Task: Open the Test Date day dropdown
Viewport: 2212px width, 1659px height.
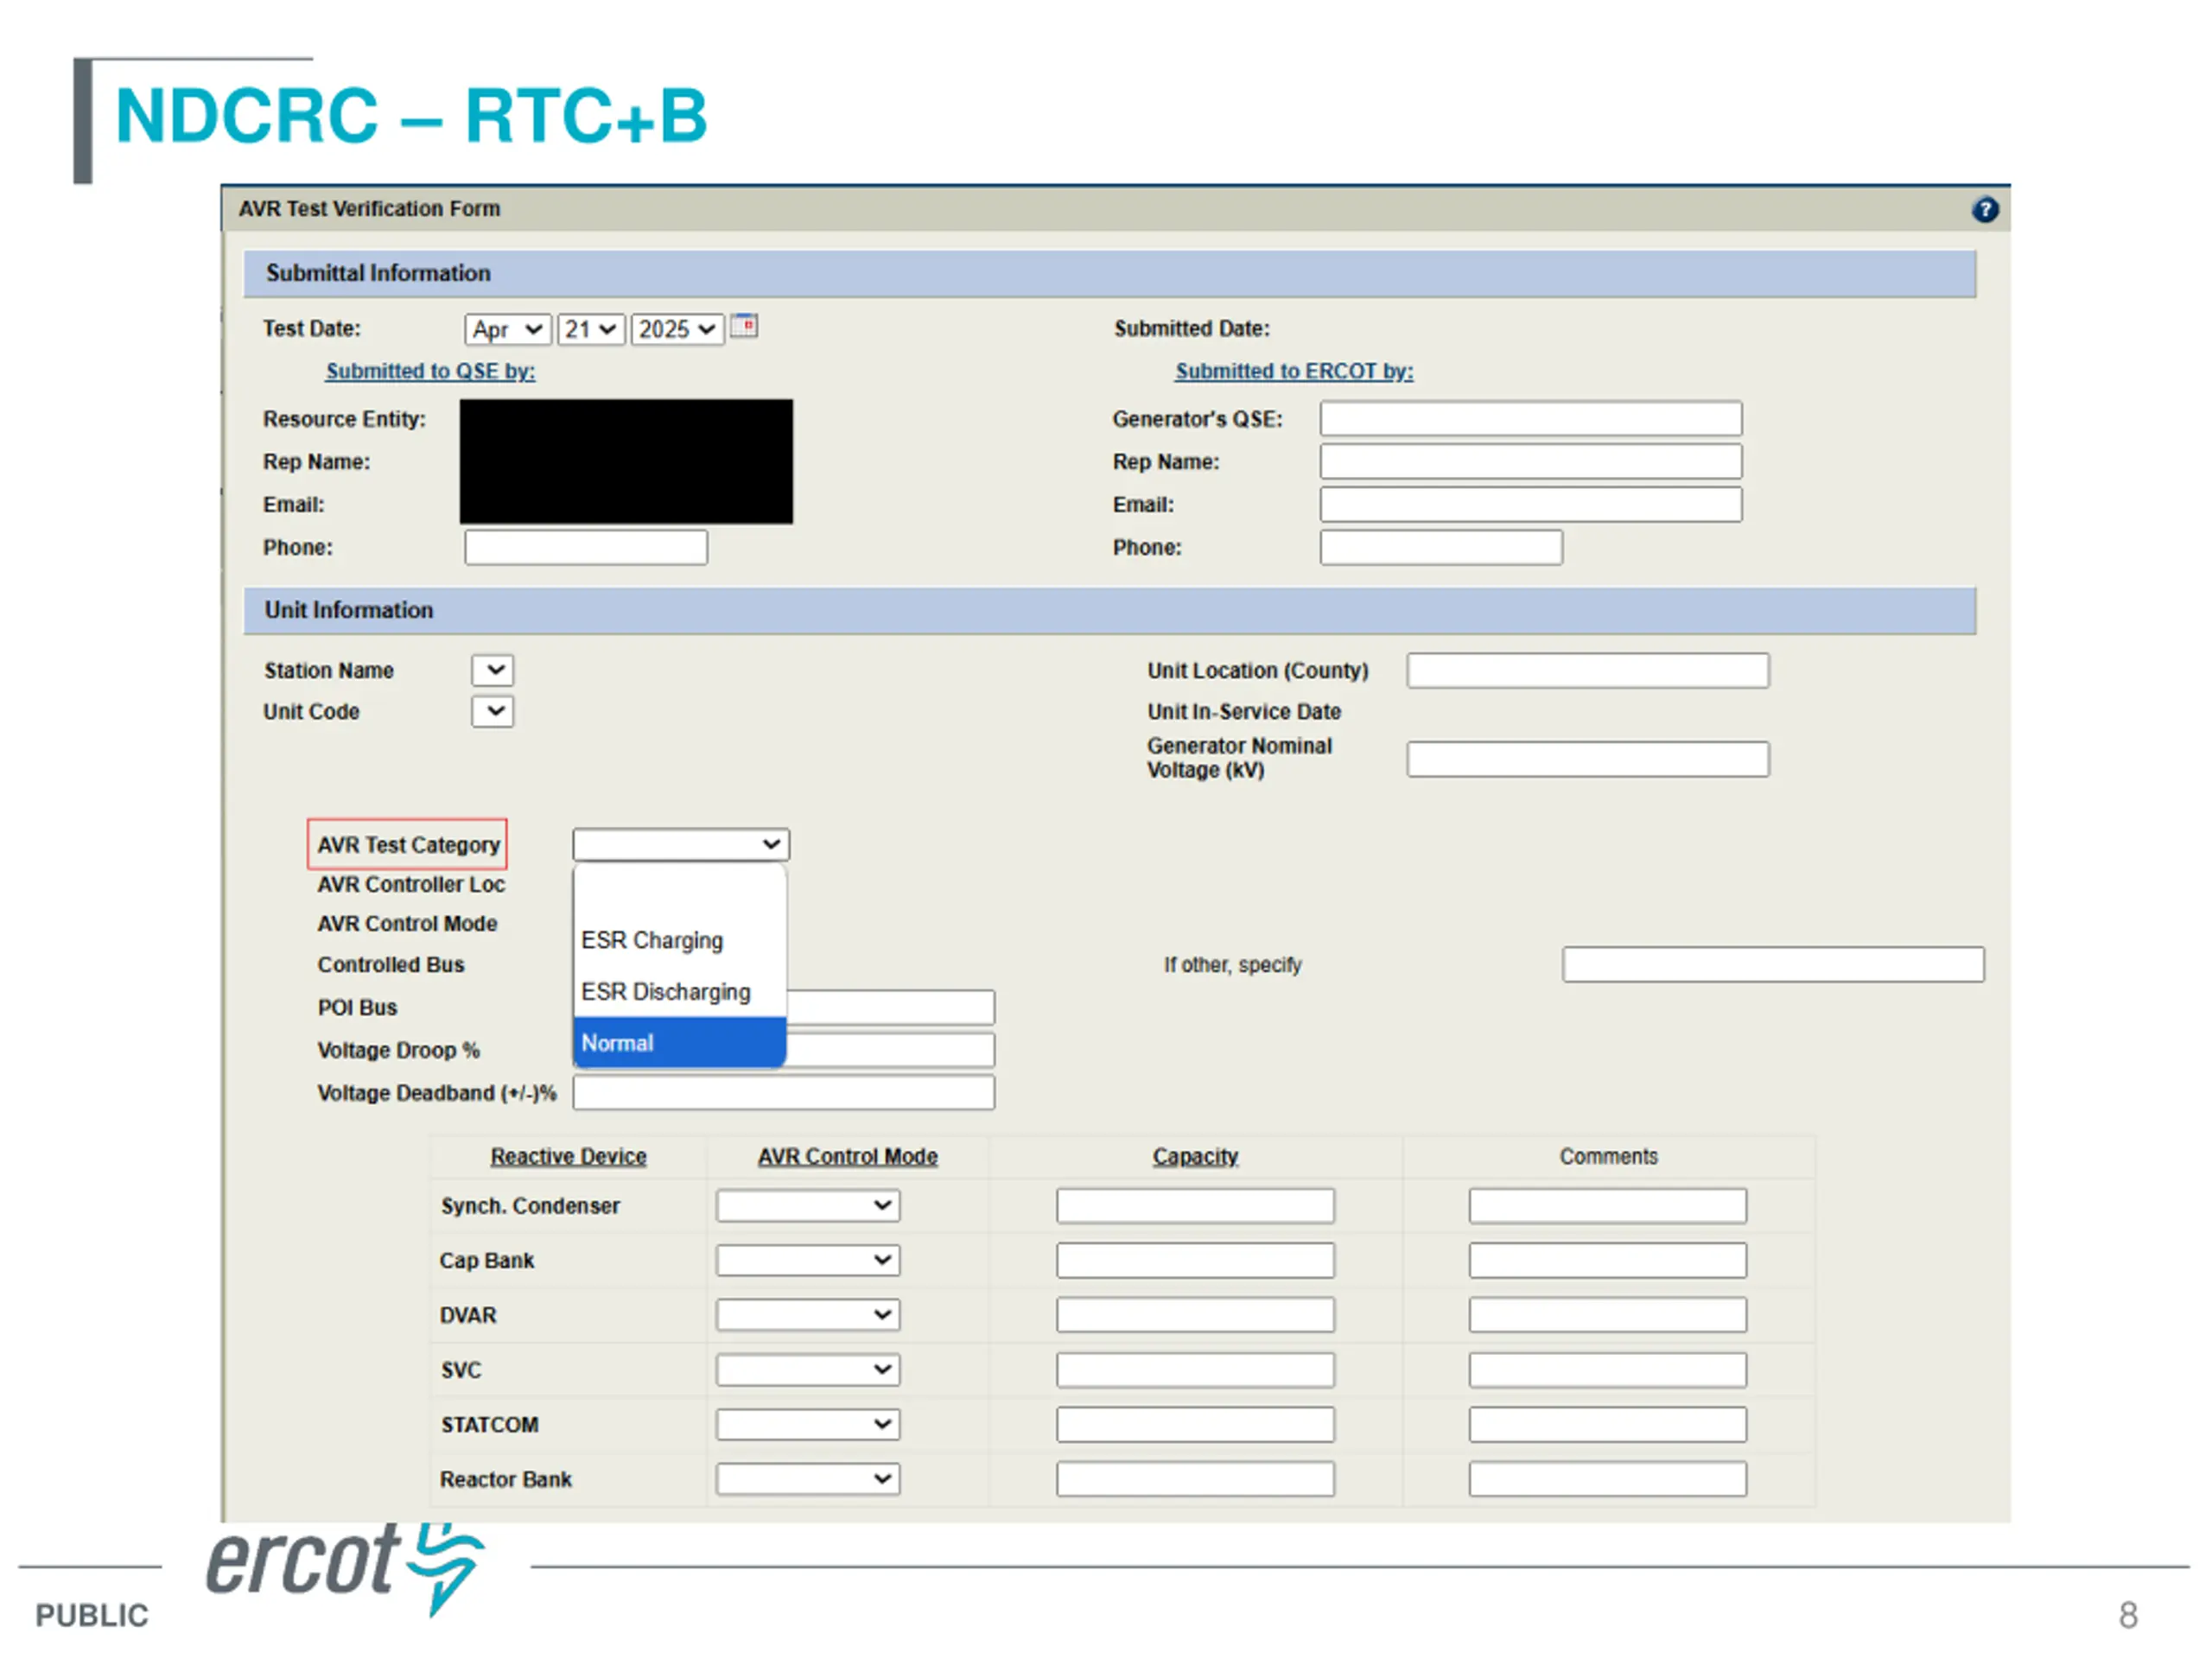Action: [x=591, y=329]
